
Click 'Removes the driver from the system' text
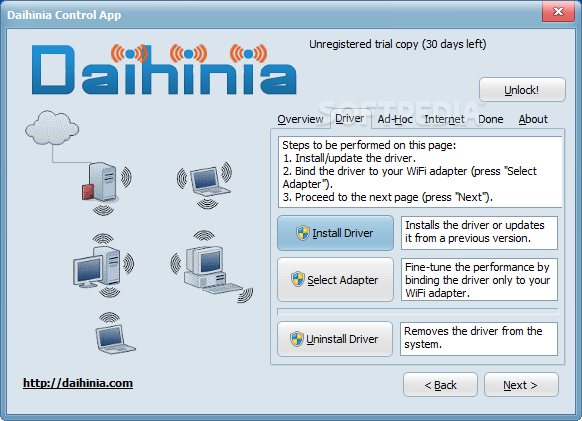(x=479, y=339)
